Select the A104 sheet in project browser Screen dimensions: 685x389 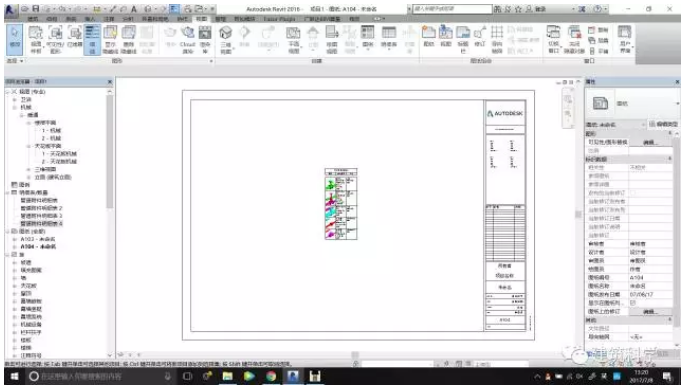[x=38, y=247]
